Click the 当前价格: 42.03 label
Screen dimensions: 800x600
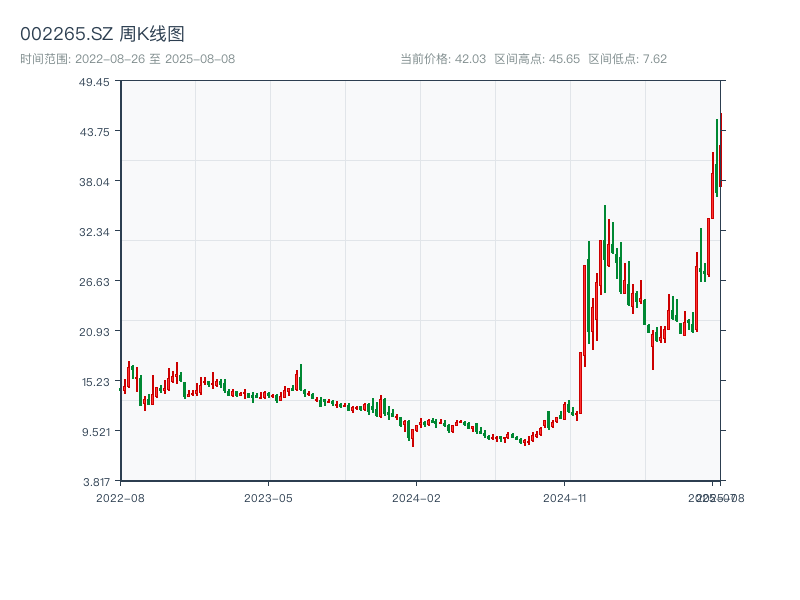pyautogui.click(x=443, y=59)
